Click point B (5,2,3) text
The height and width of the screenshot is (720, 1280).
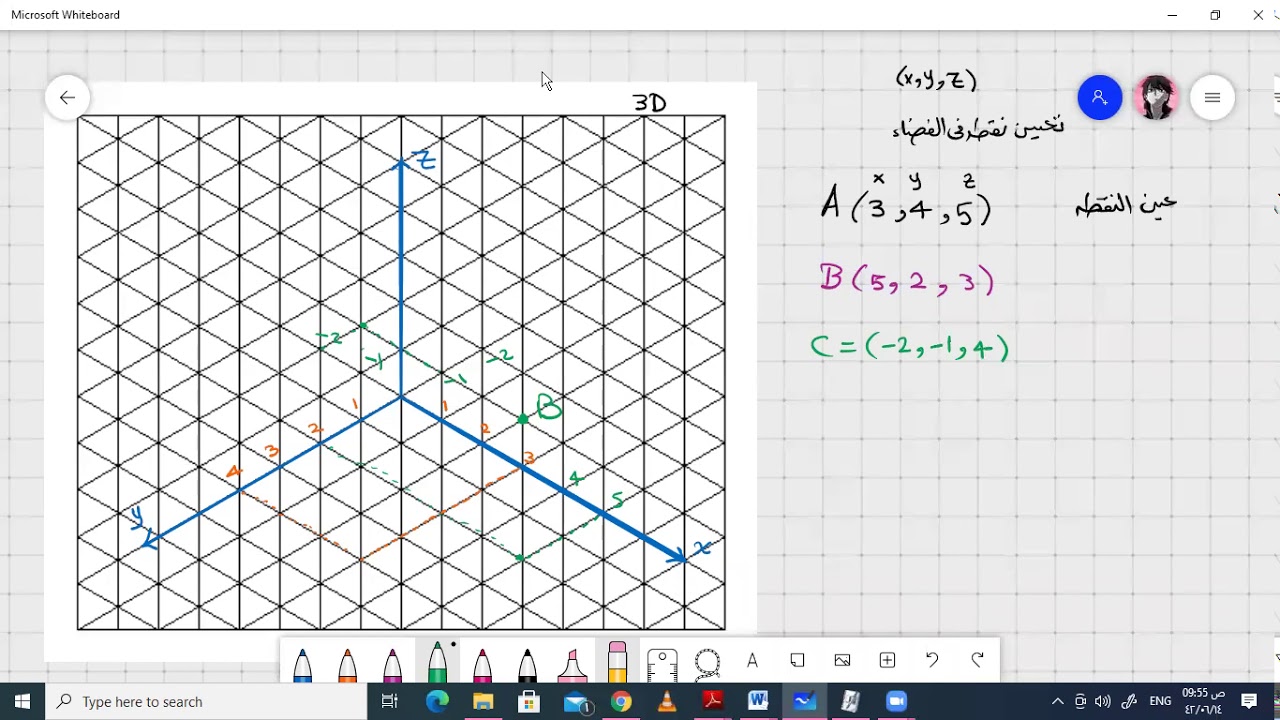click(x=907, y=280)
